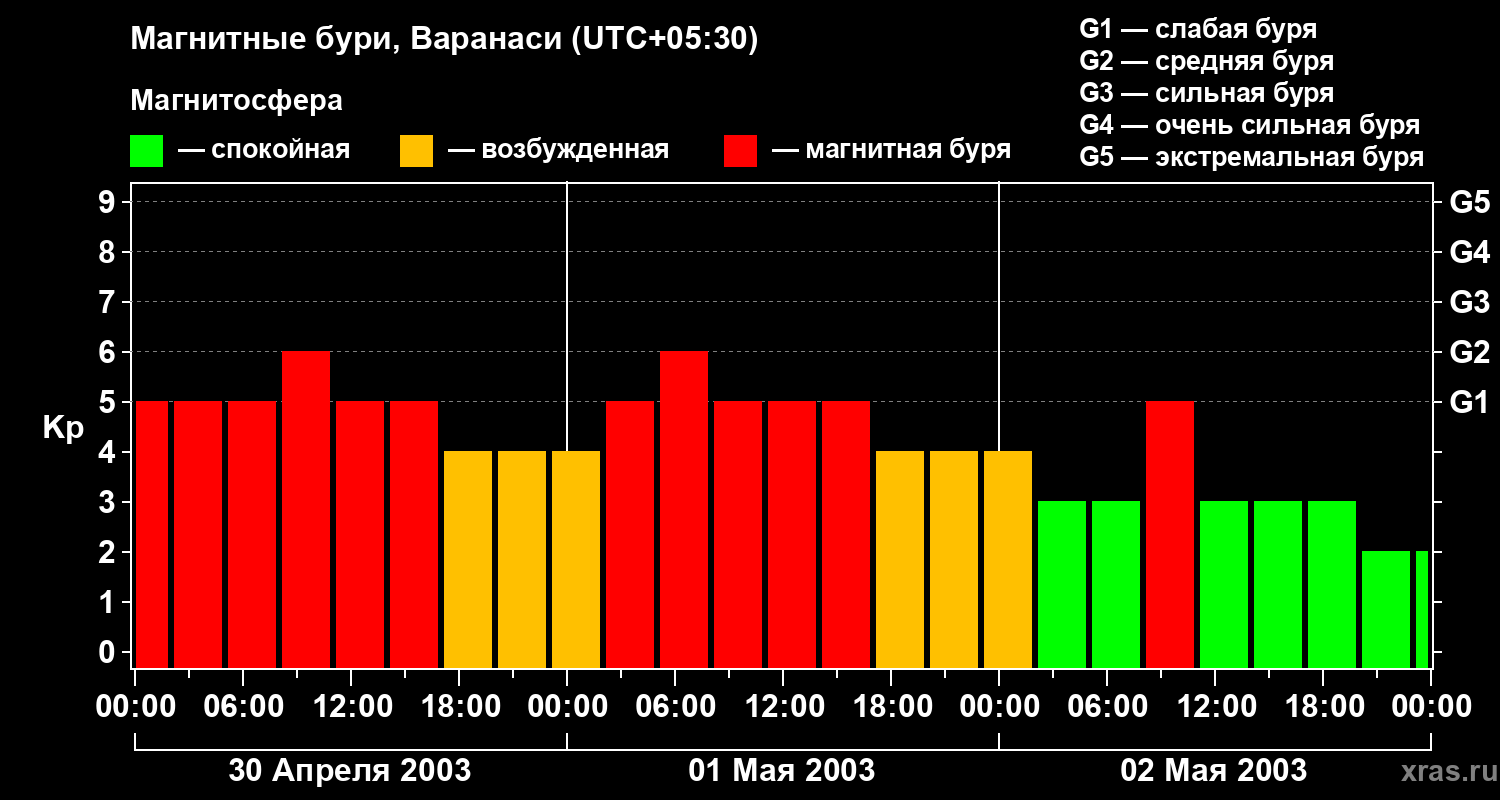Viewport: 1500px width, 800px height.
Task: Click the G5 label on the right axis
Action: [x=1470, y=202]
